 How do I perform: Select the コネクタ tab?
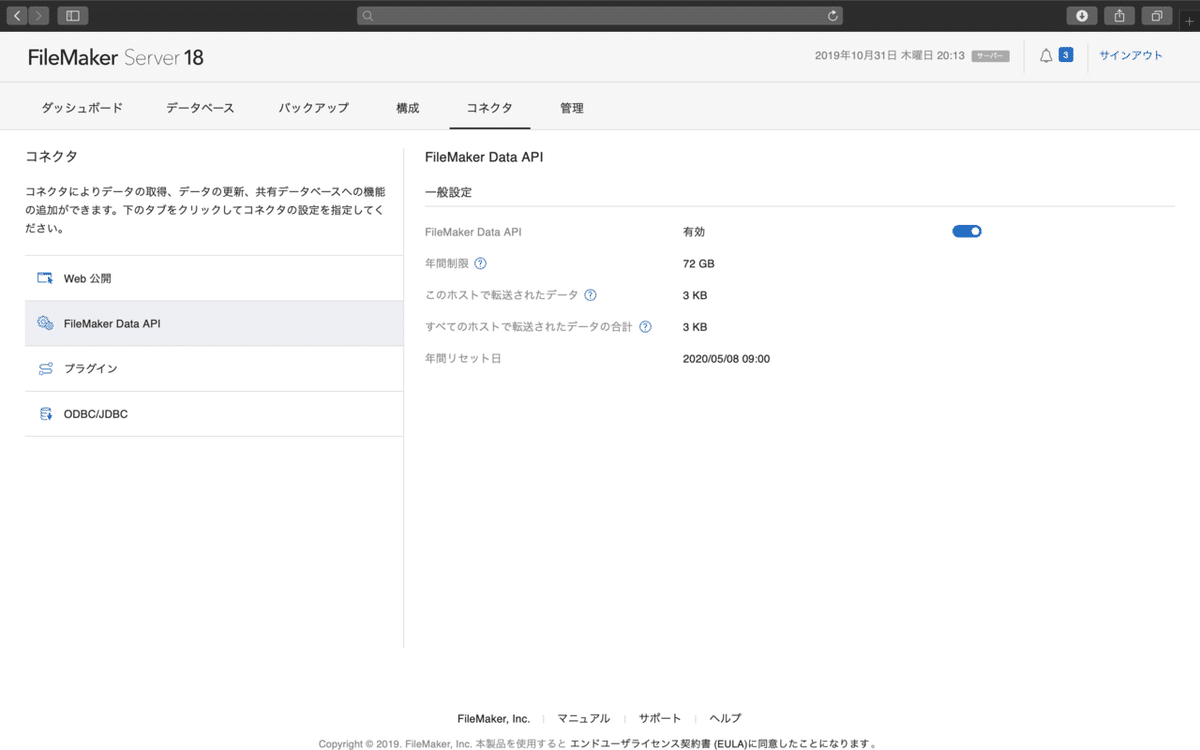click(x=490, y=108)
